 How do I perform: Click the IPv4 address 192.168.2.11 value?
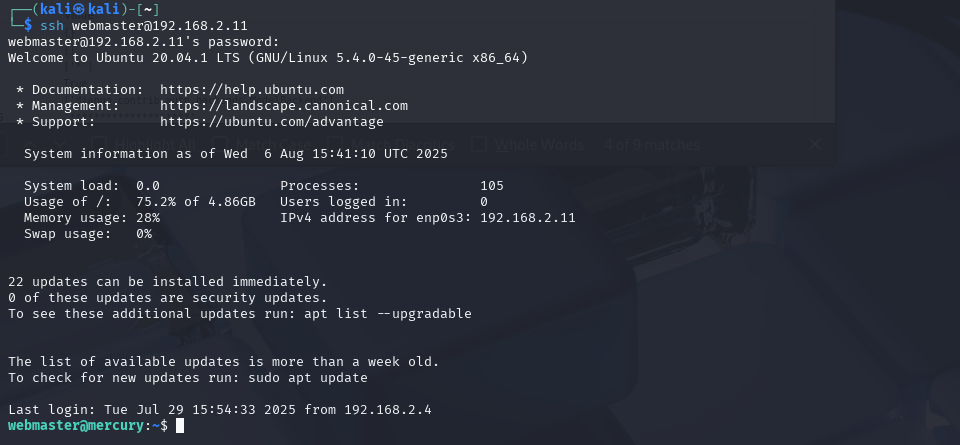point(528,218)
